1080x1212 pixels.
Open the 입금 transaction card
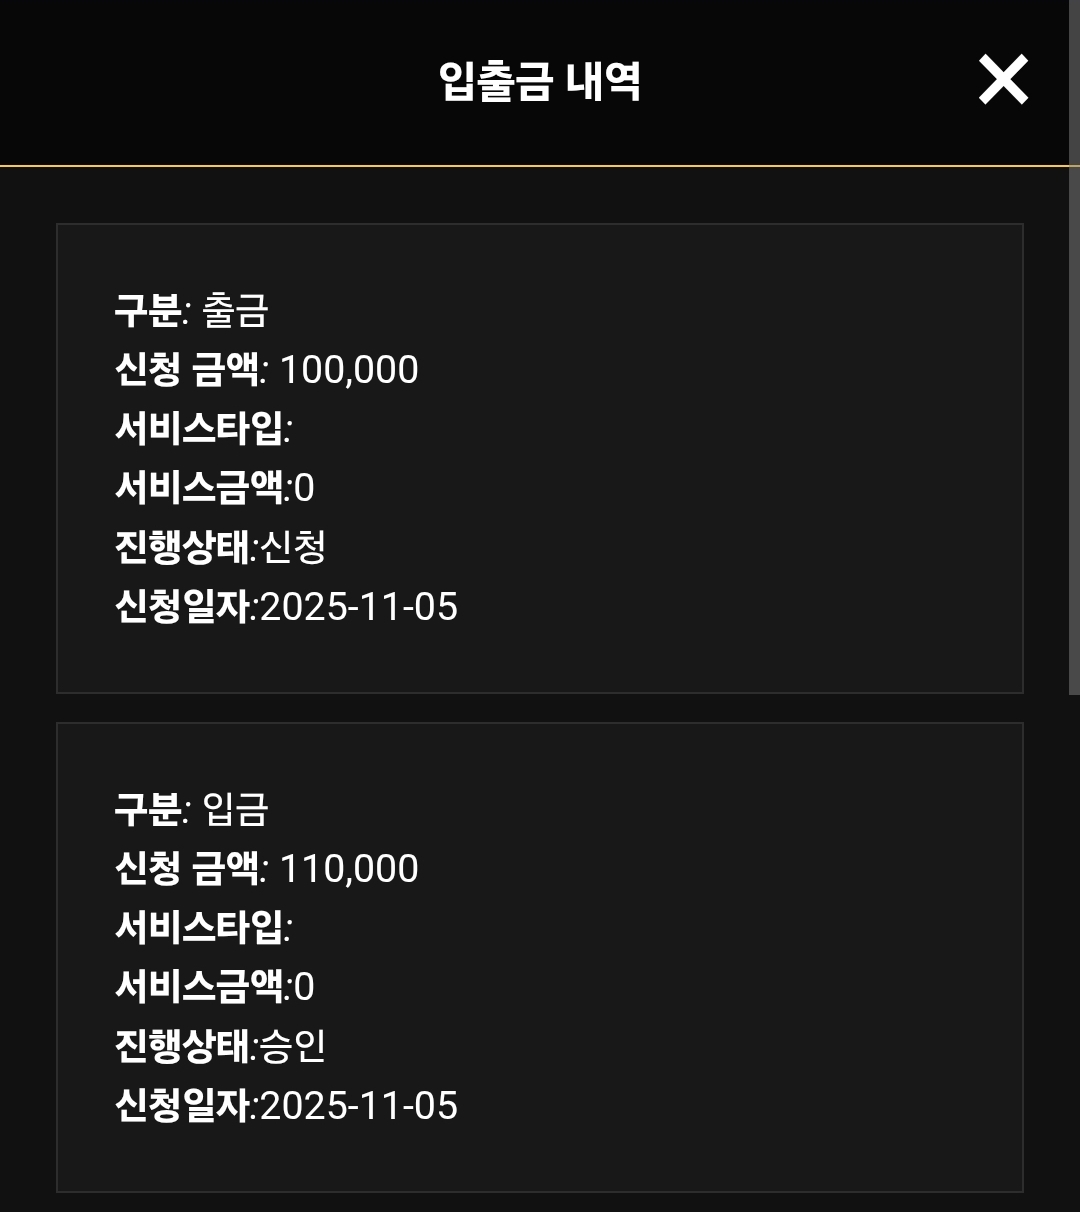click(700, 957)
